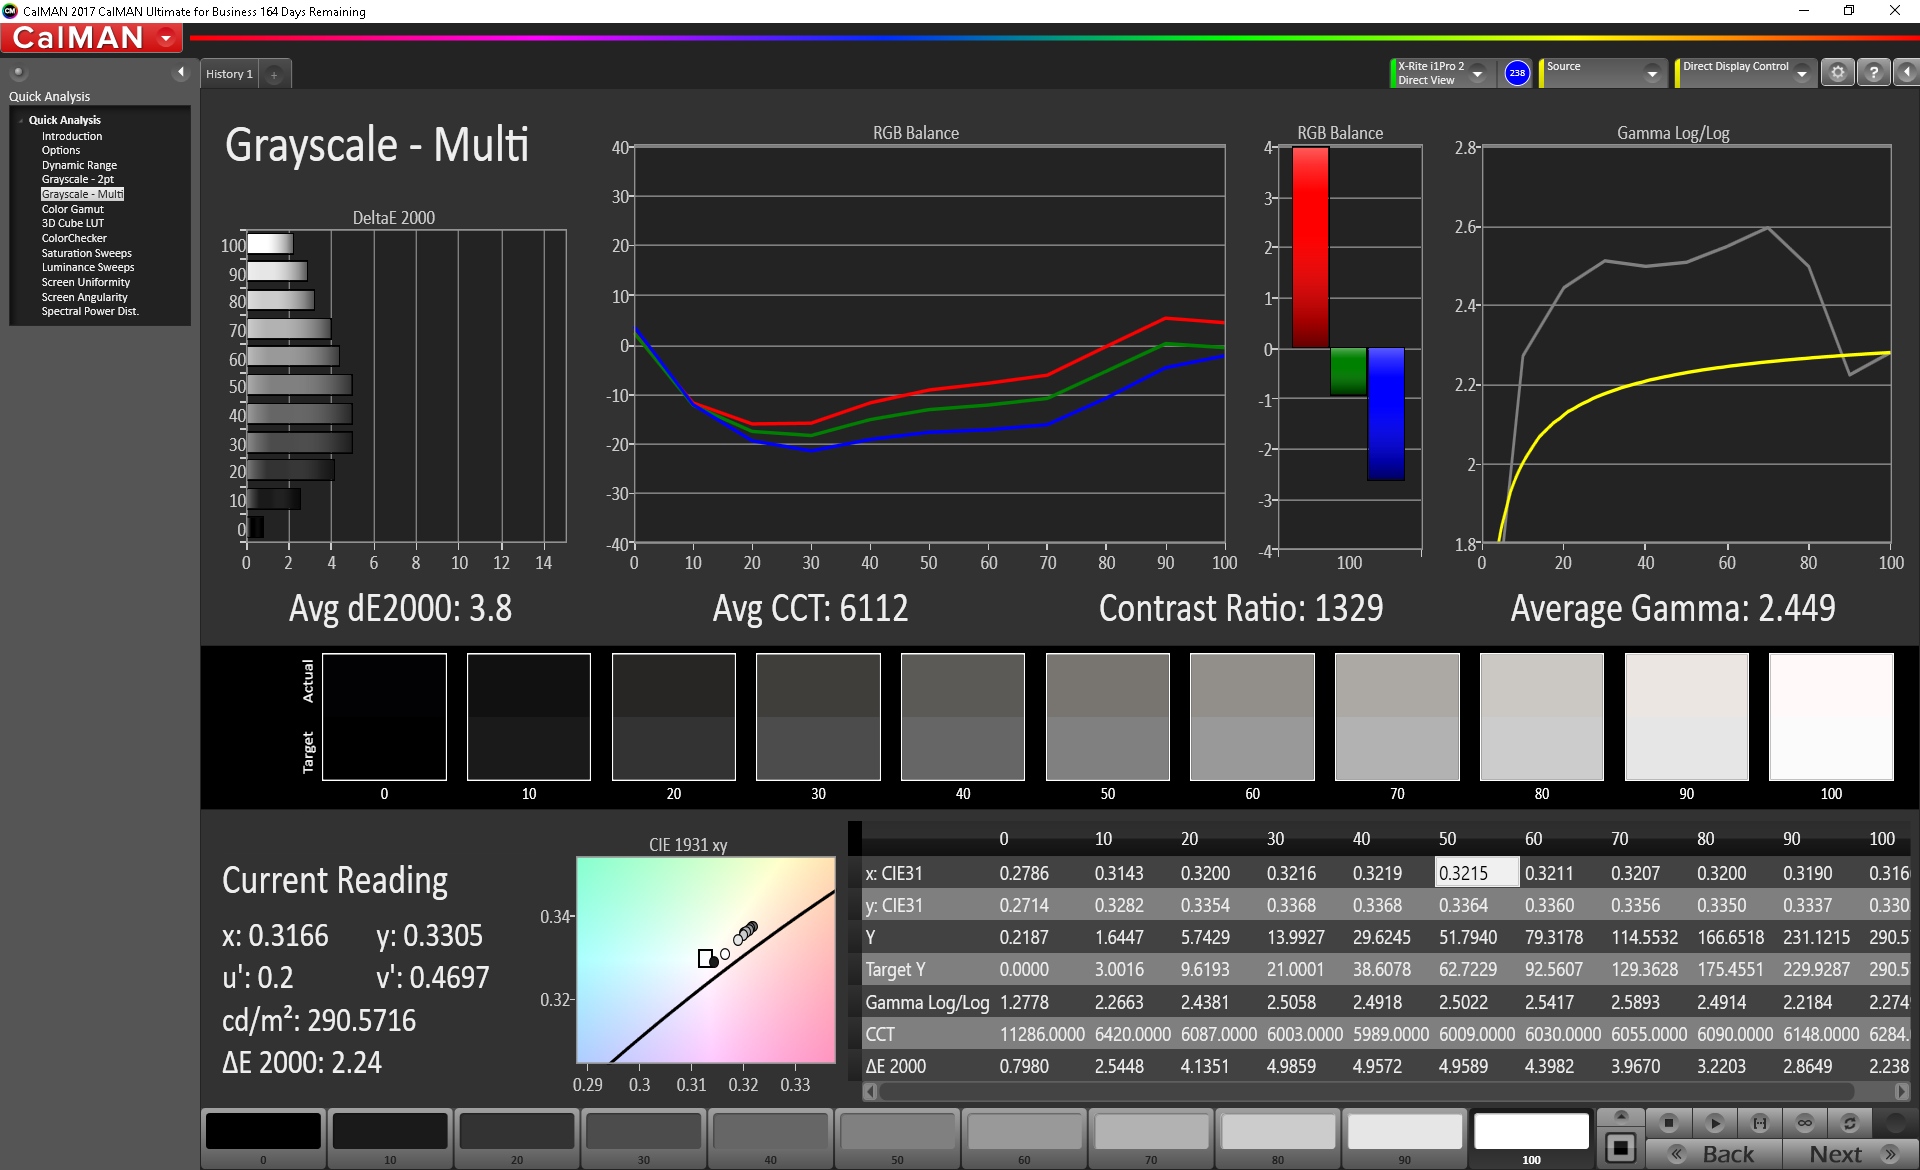Image resolution: width=1920 pixels, height=1170 pixels.
Task: Open the Direct Display Control dropdown
Action: [1801, 73]
